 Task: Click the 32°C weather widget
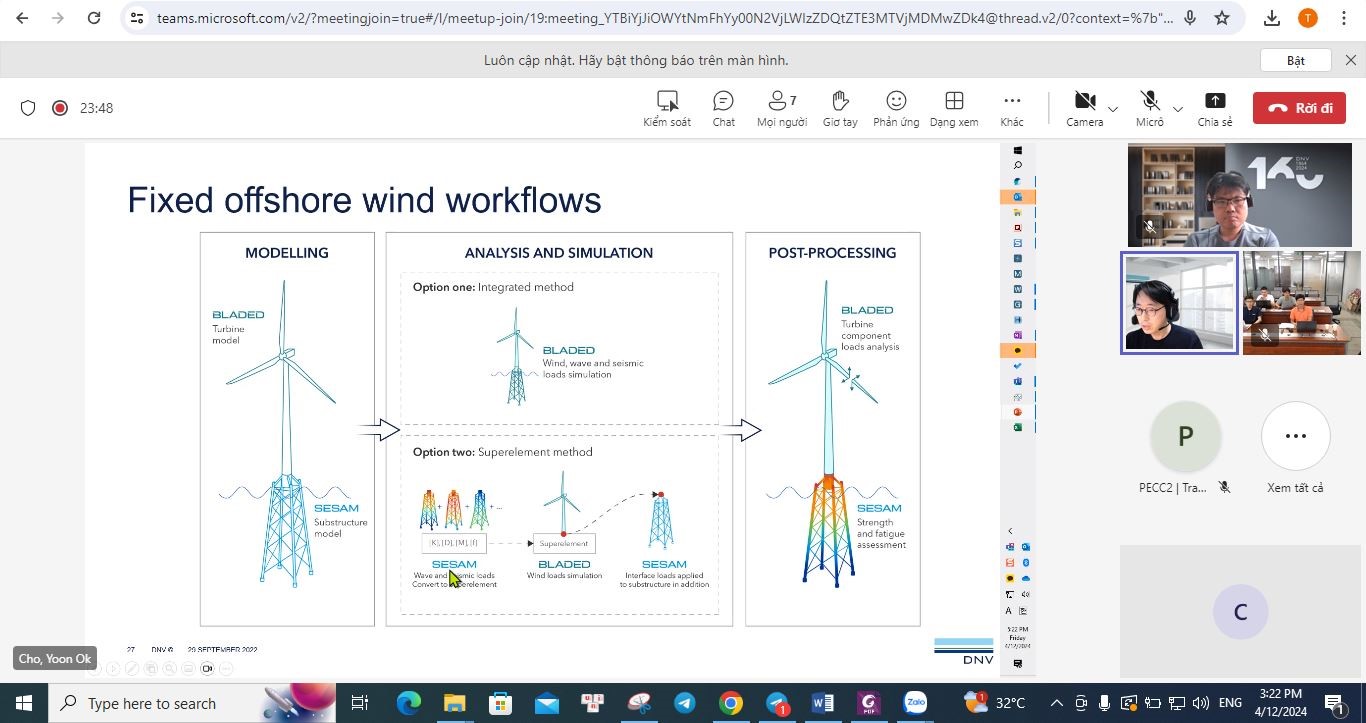coord(995,703)
